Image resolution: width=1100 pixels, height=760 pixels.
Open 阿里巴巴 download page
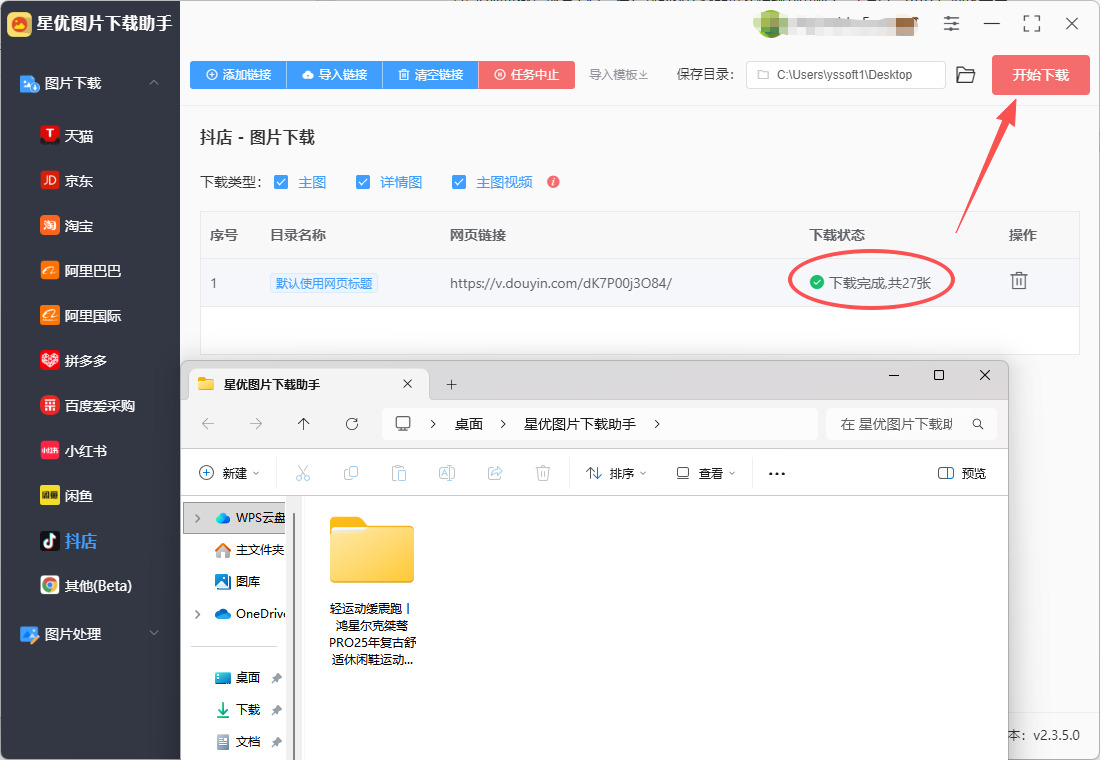(80, 271)
